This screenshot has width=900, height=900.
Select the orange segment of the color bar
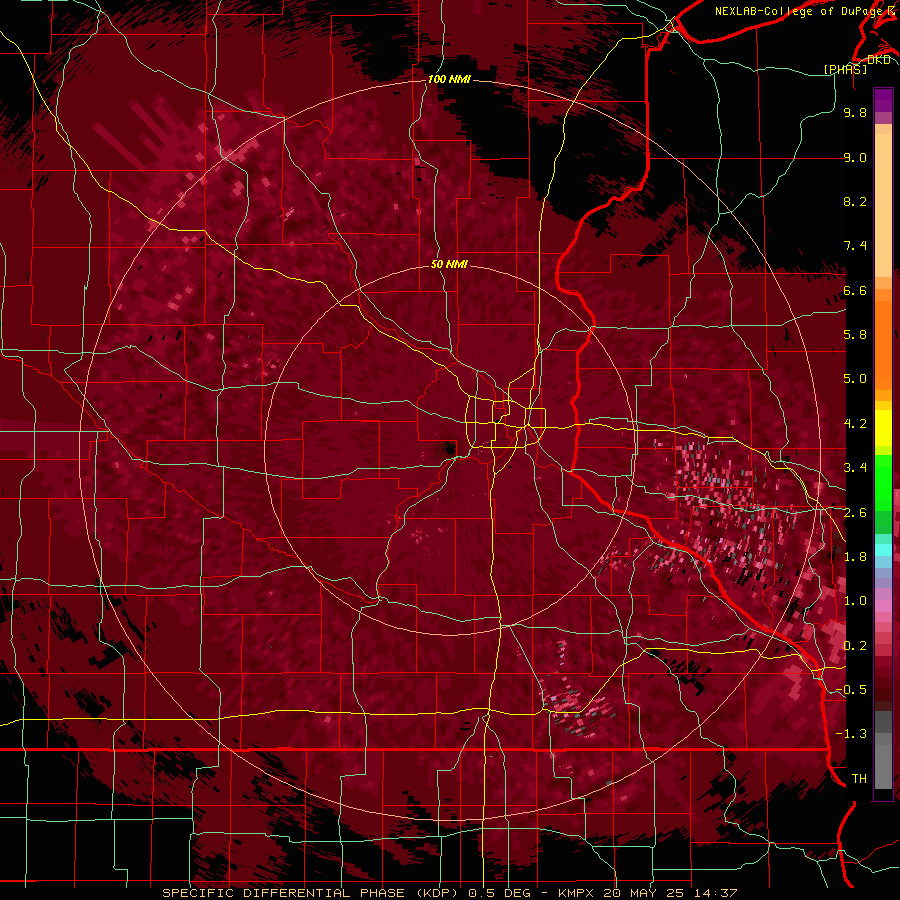pyautogui.click(x=883, y=344)
